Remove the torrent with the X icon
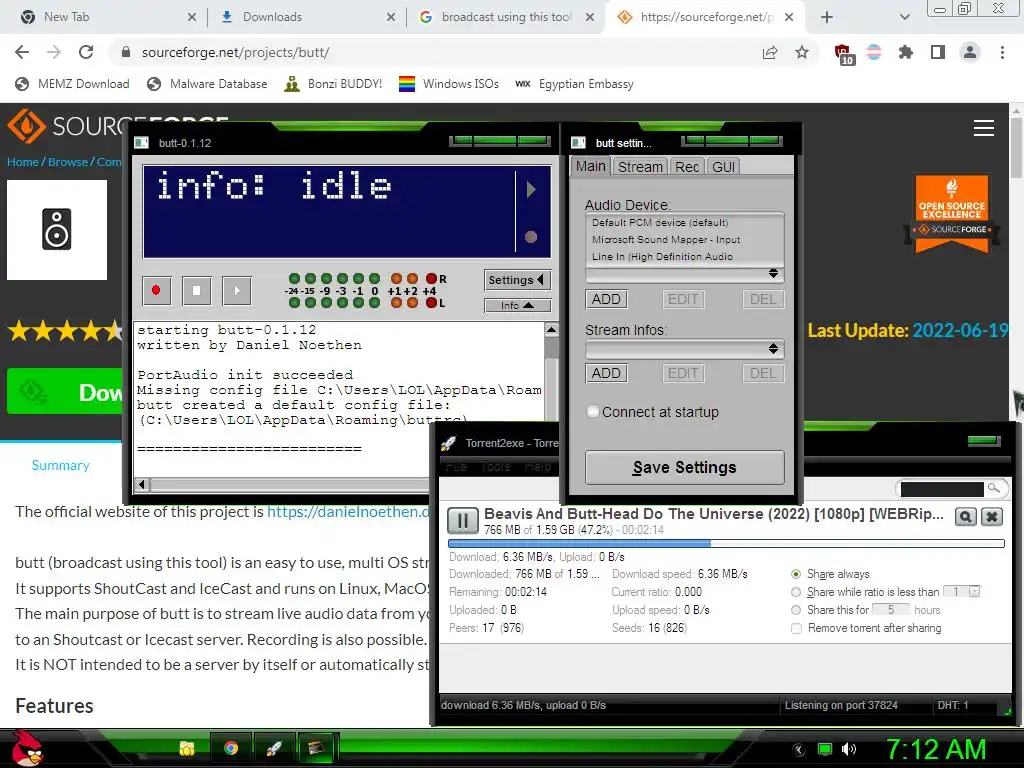1024x768 pixels. click(992, 517)
